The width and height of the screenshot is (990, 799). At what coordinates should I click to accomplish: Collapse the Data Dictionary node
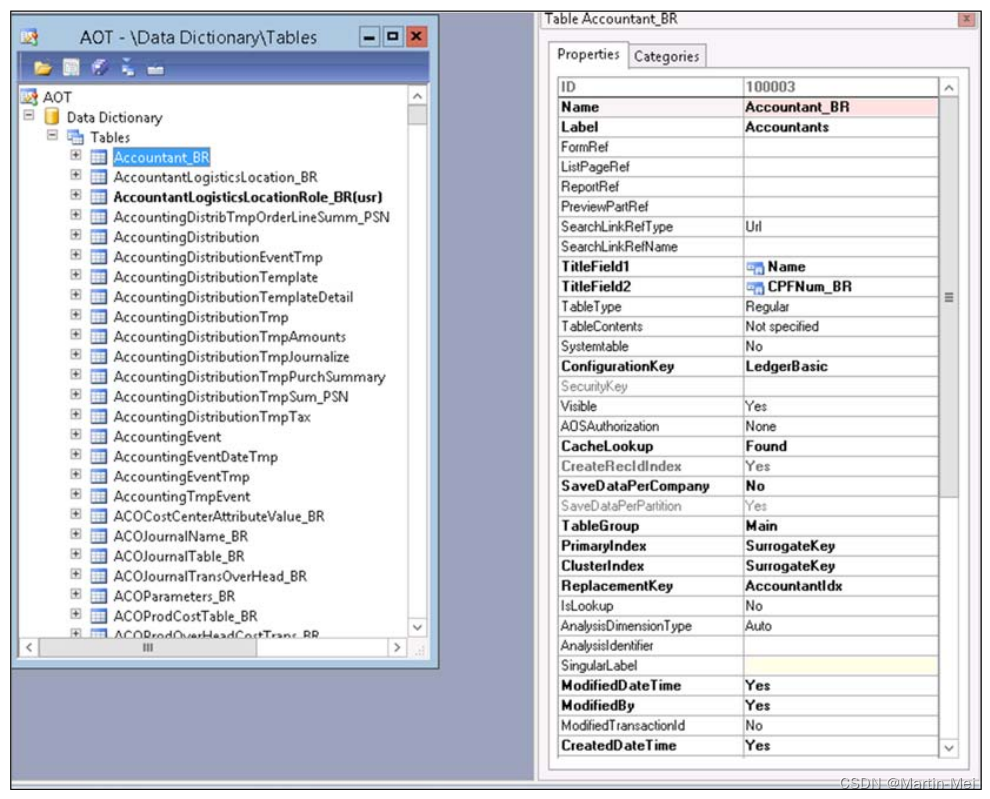click(x=28, y=116)
